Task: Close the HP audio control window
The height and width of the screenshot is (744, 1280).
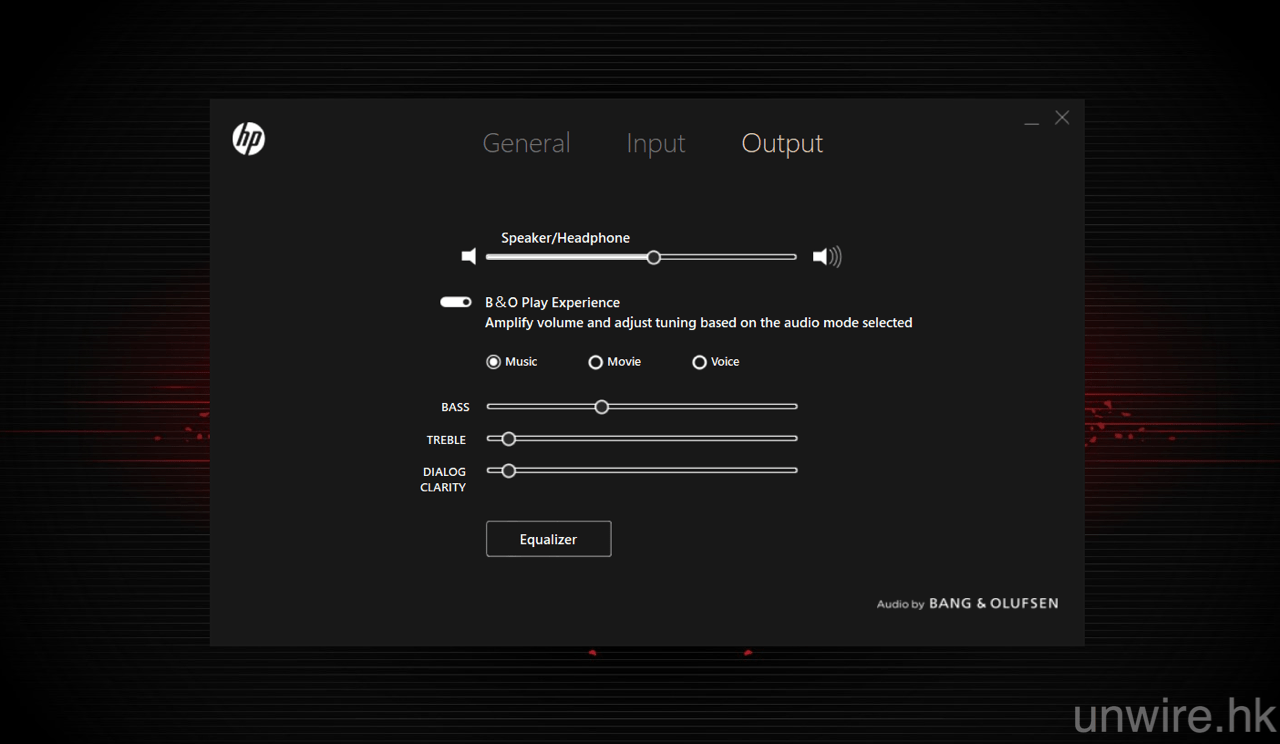Action: point(1062,118)
